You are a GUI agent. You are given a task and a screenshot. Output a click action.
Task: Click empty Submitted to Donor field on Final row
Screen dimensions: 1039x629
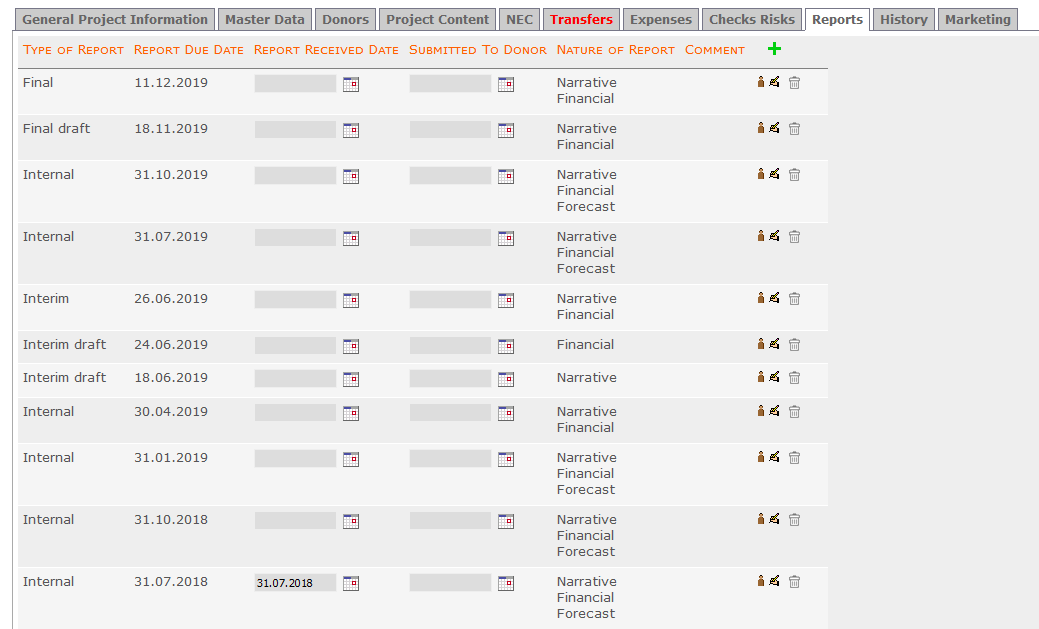coord(448,84)
